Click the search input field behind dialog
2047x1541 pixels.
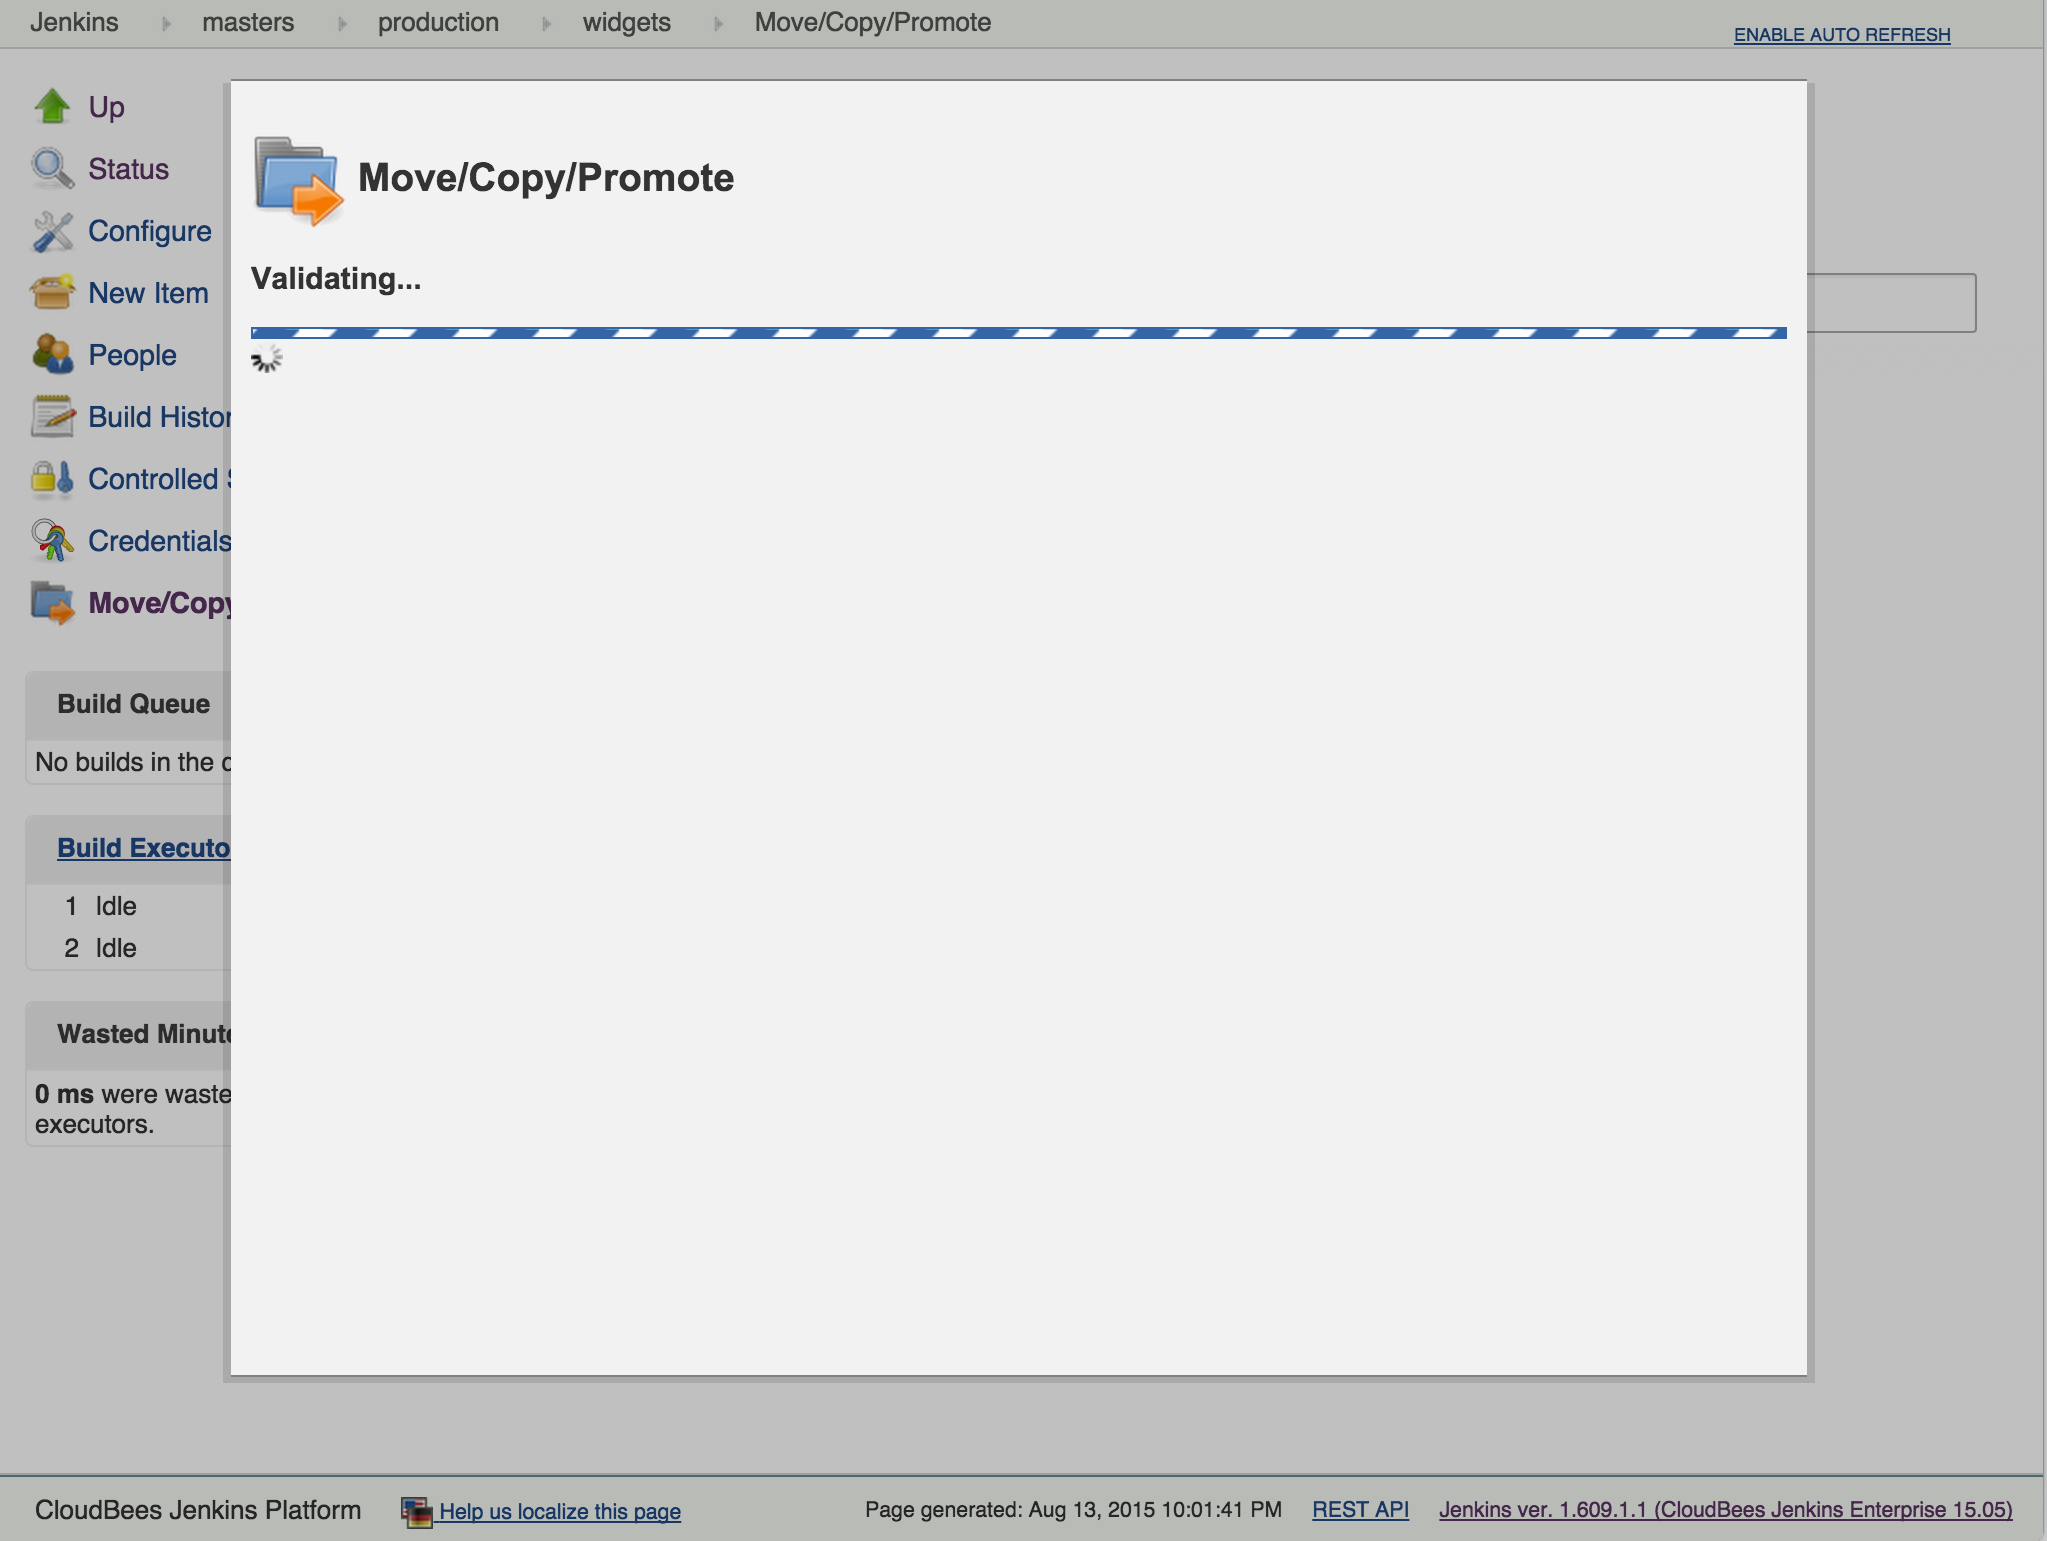coord(1891,303)
